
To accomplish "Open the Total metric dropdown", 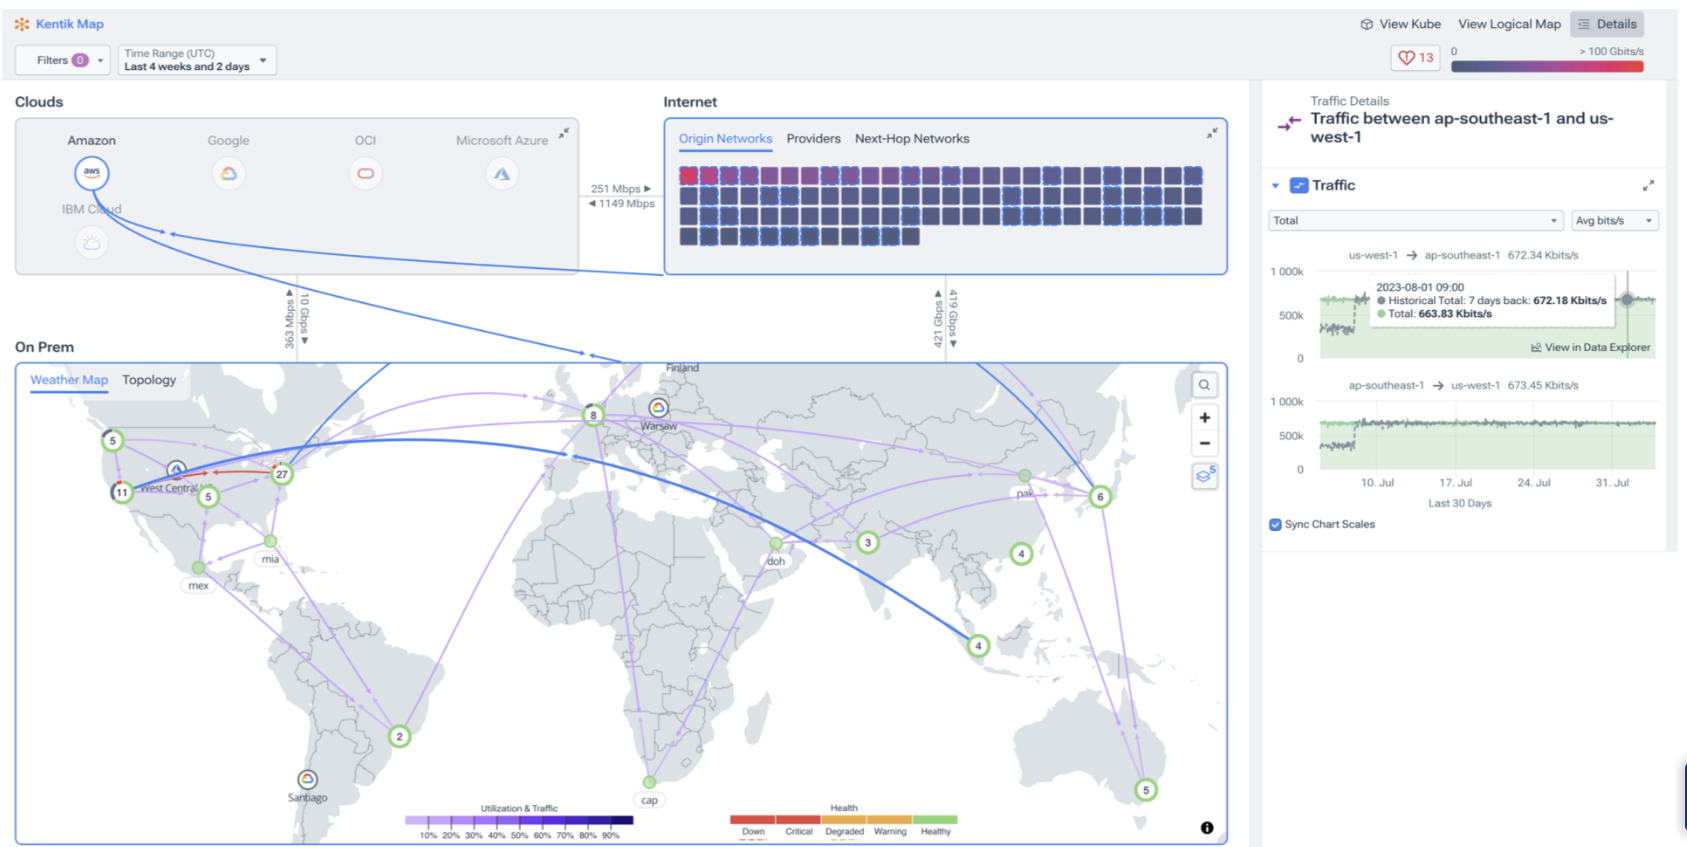I will coord(1415,220).
